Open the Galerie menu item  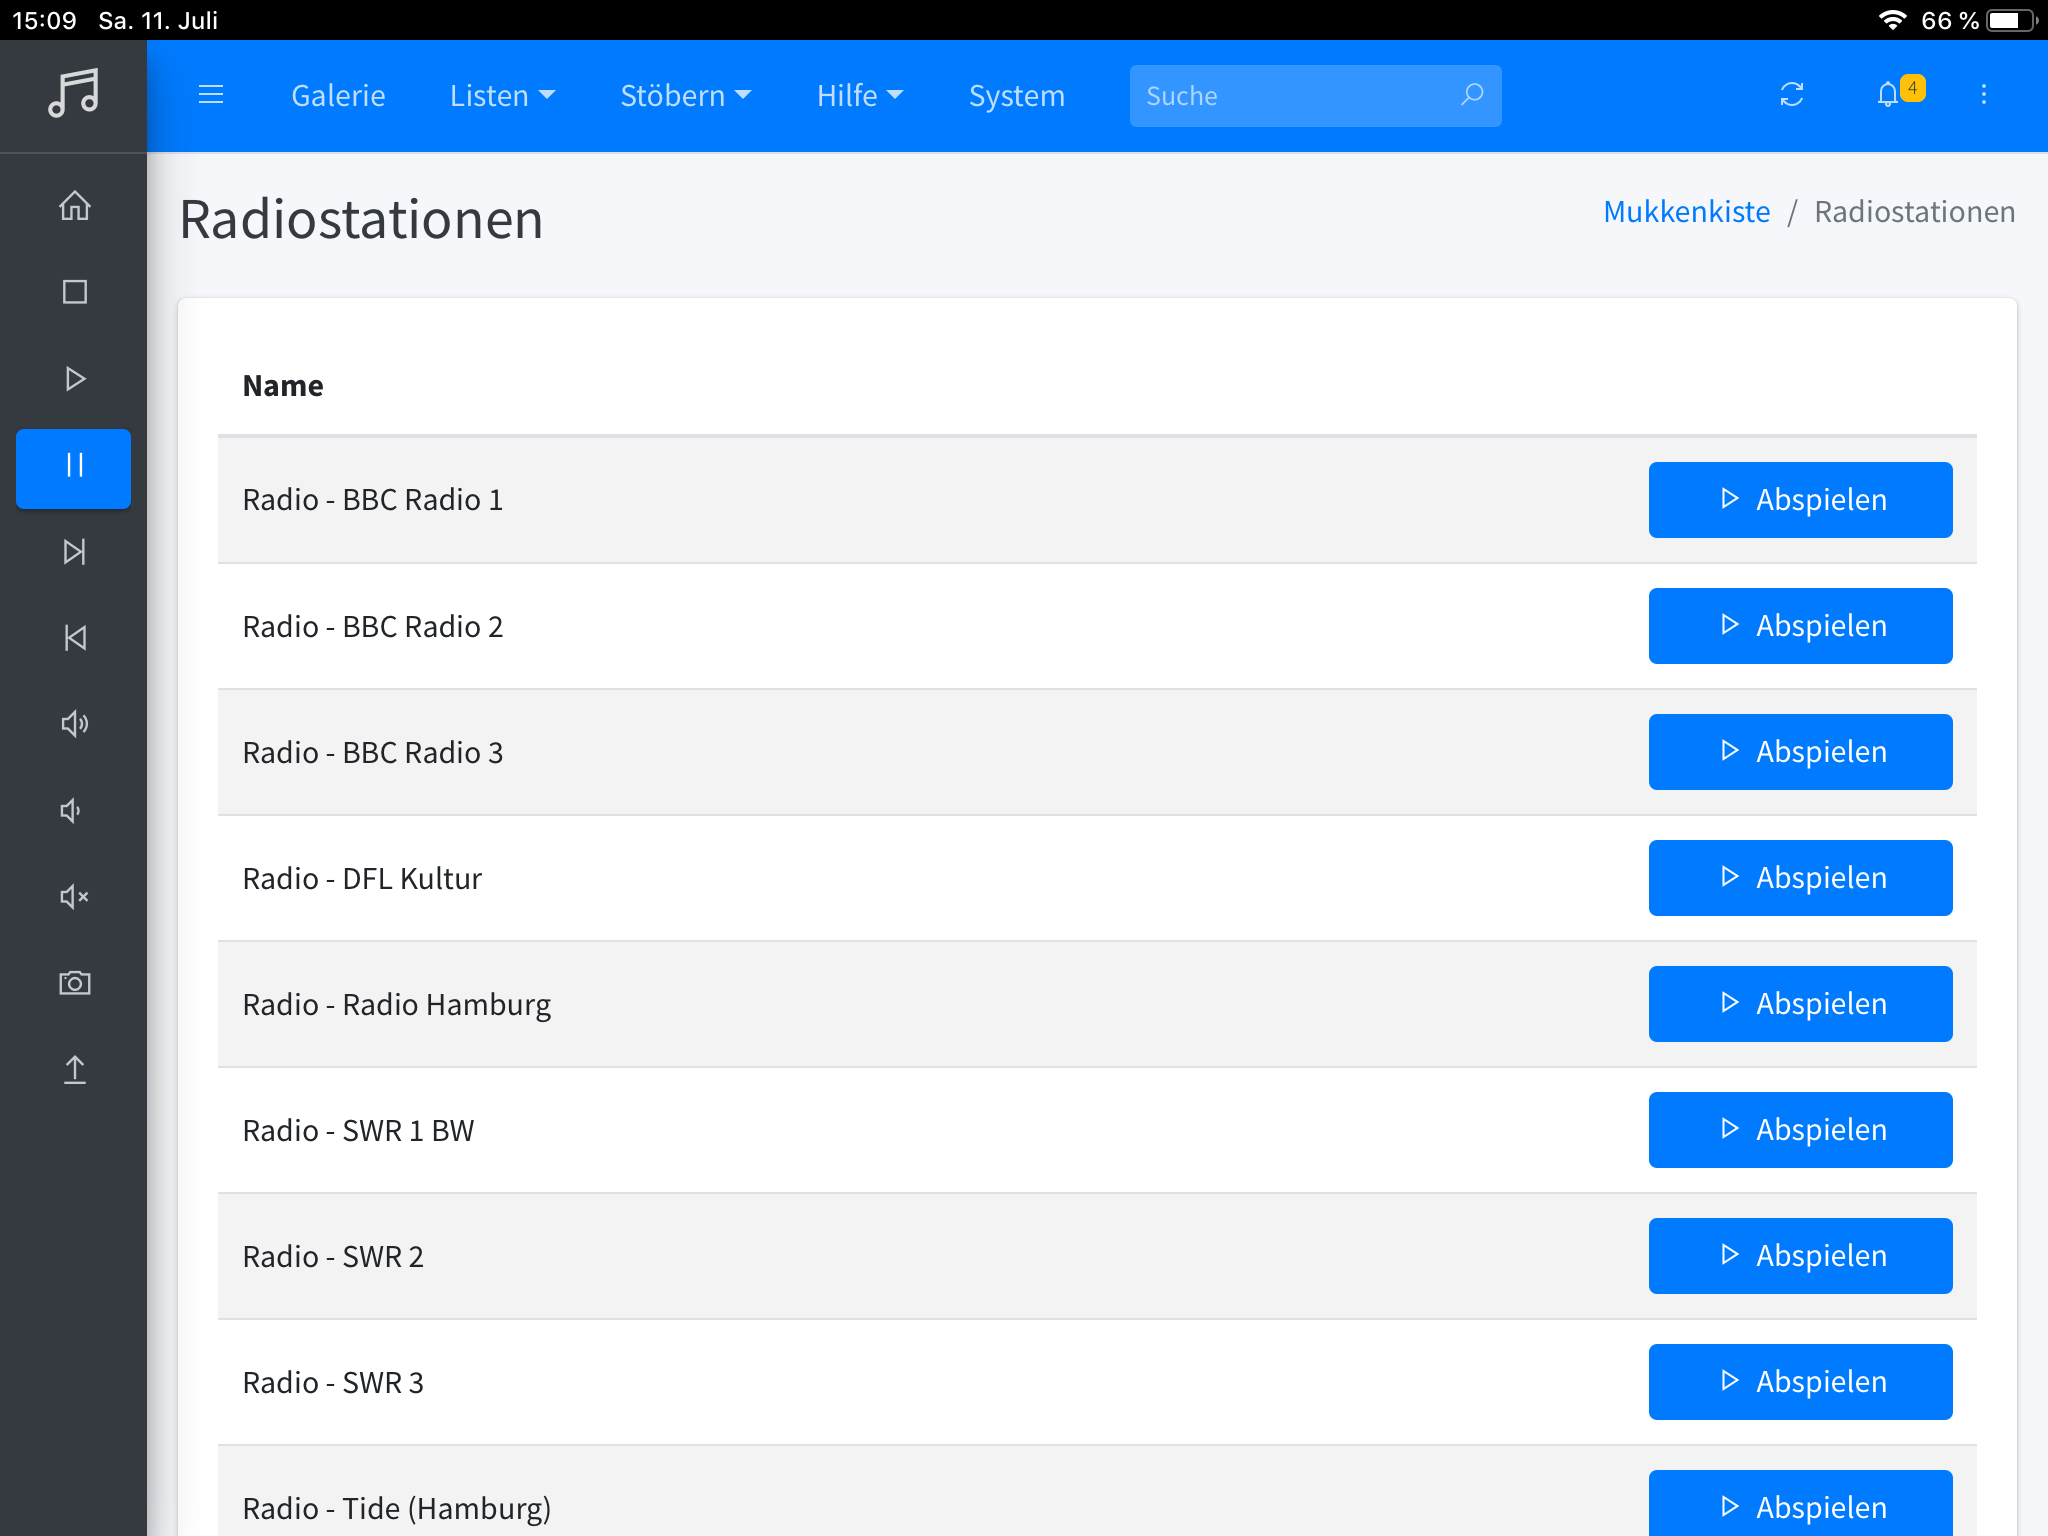(x=338, y=96)
